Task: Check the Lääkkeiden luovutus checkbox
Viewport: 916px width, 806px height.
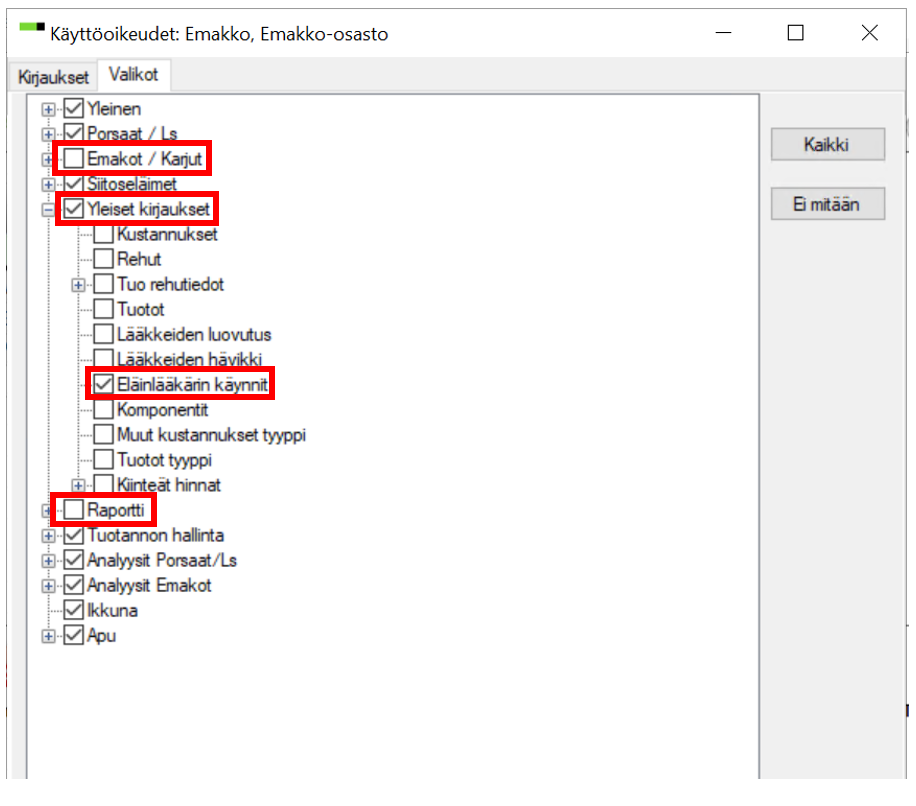Action: coord(103,334)
